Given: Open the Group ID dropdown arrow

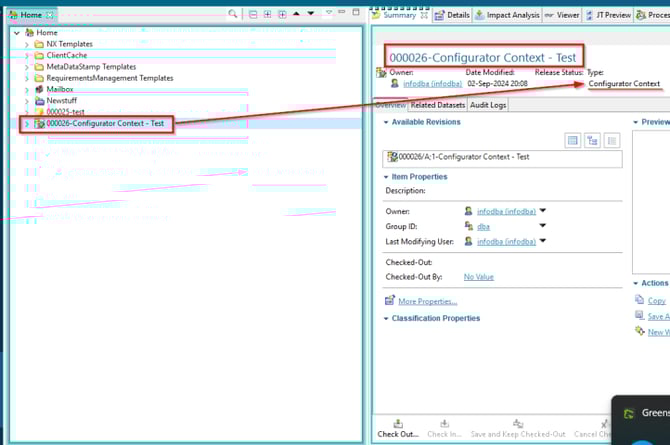Looking at the screenshot, I should click(544, 226).
